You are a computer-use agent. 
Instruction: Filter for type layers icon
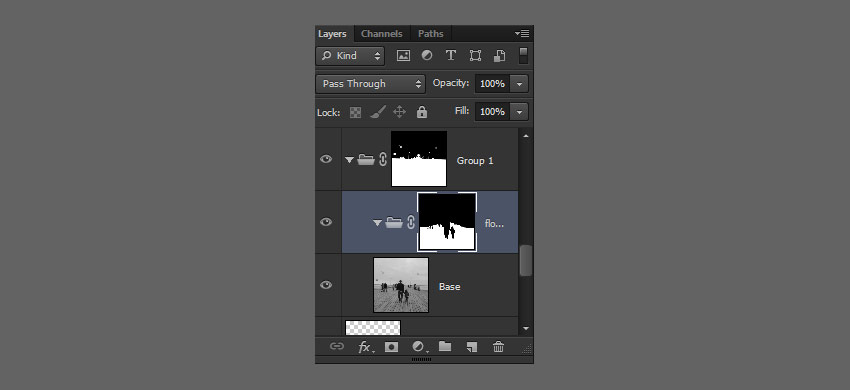click(x=450, y=55)
